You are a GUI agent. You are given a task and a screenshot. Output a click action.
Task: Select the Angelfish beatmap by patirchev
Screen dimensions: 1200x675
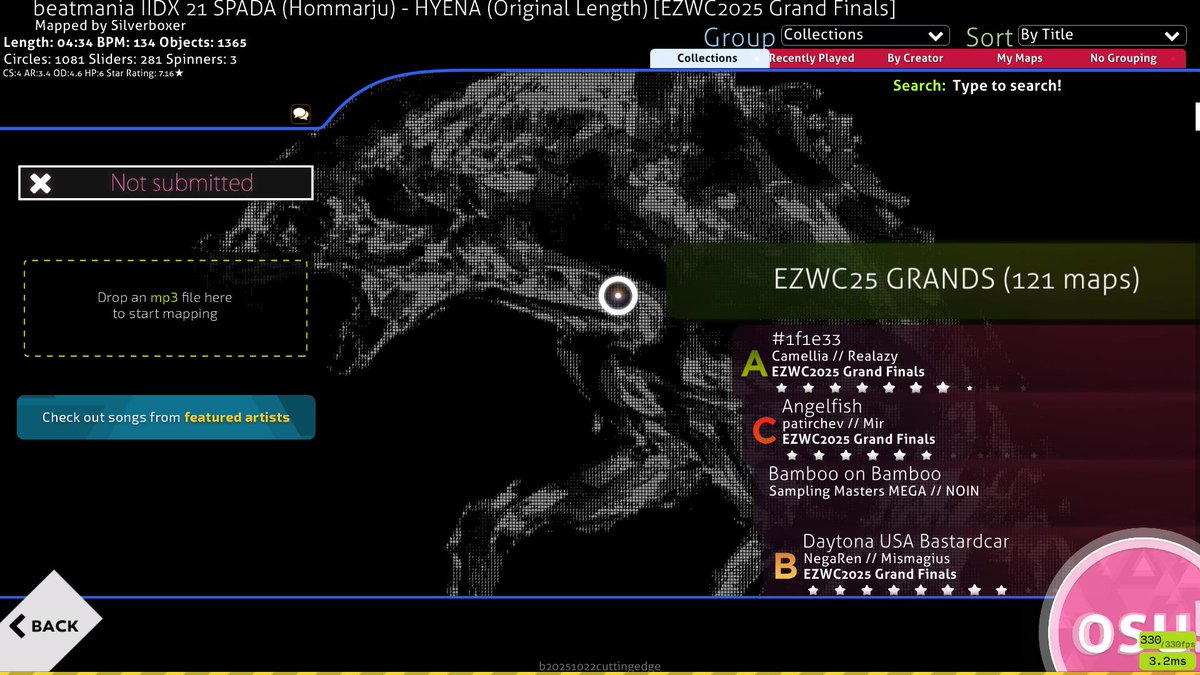tap(971, 428)
